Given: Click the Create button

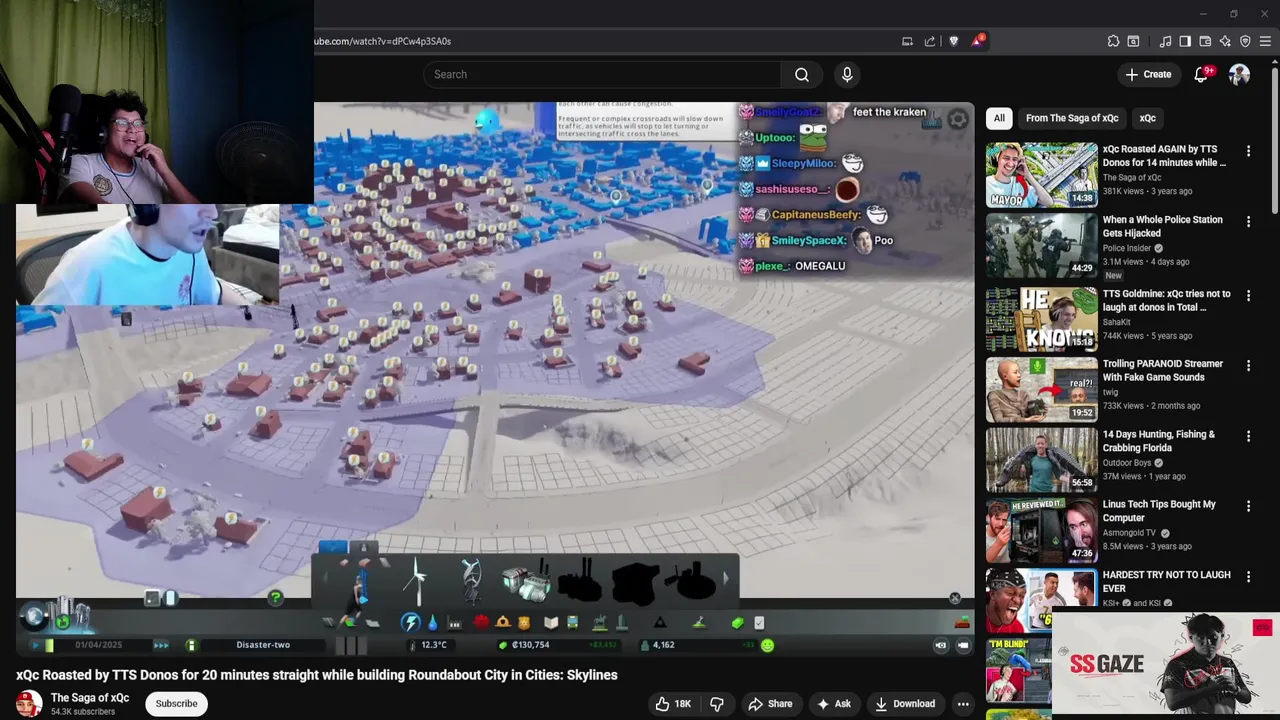Looking at the screenshot, I should click(1148, 74).
